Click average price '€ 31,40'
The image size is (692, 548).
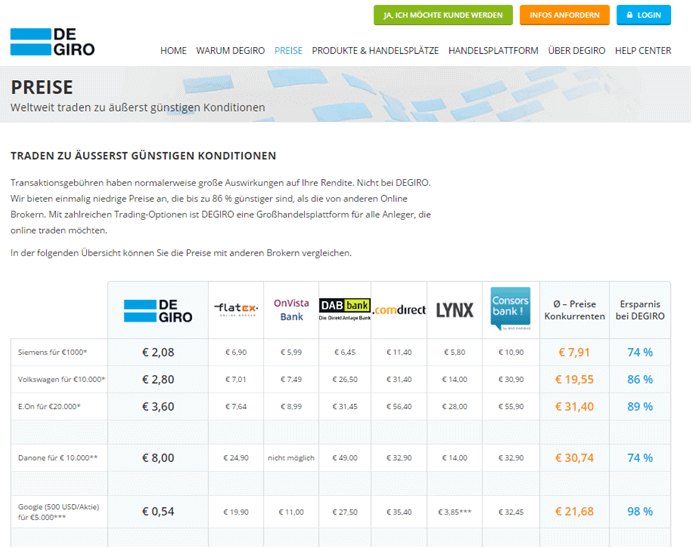coord(574,407)
